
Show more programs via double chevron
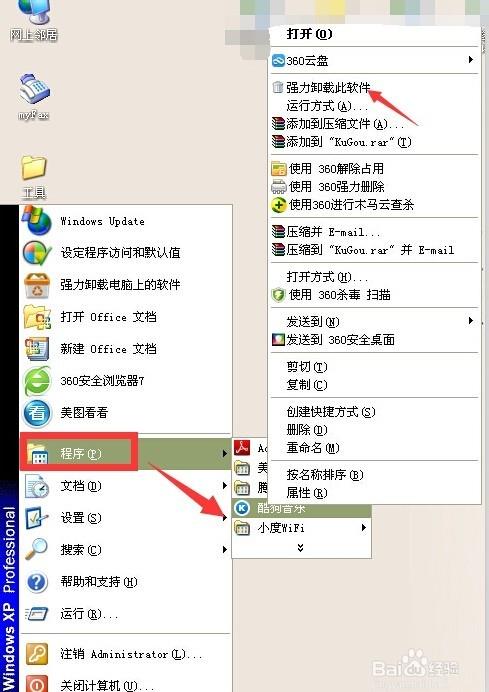click(x=301, y=548)
